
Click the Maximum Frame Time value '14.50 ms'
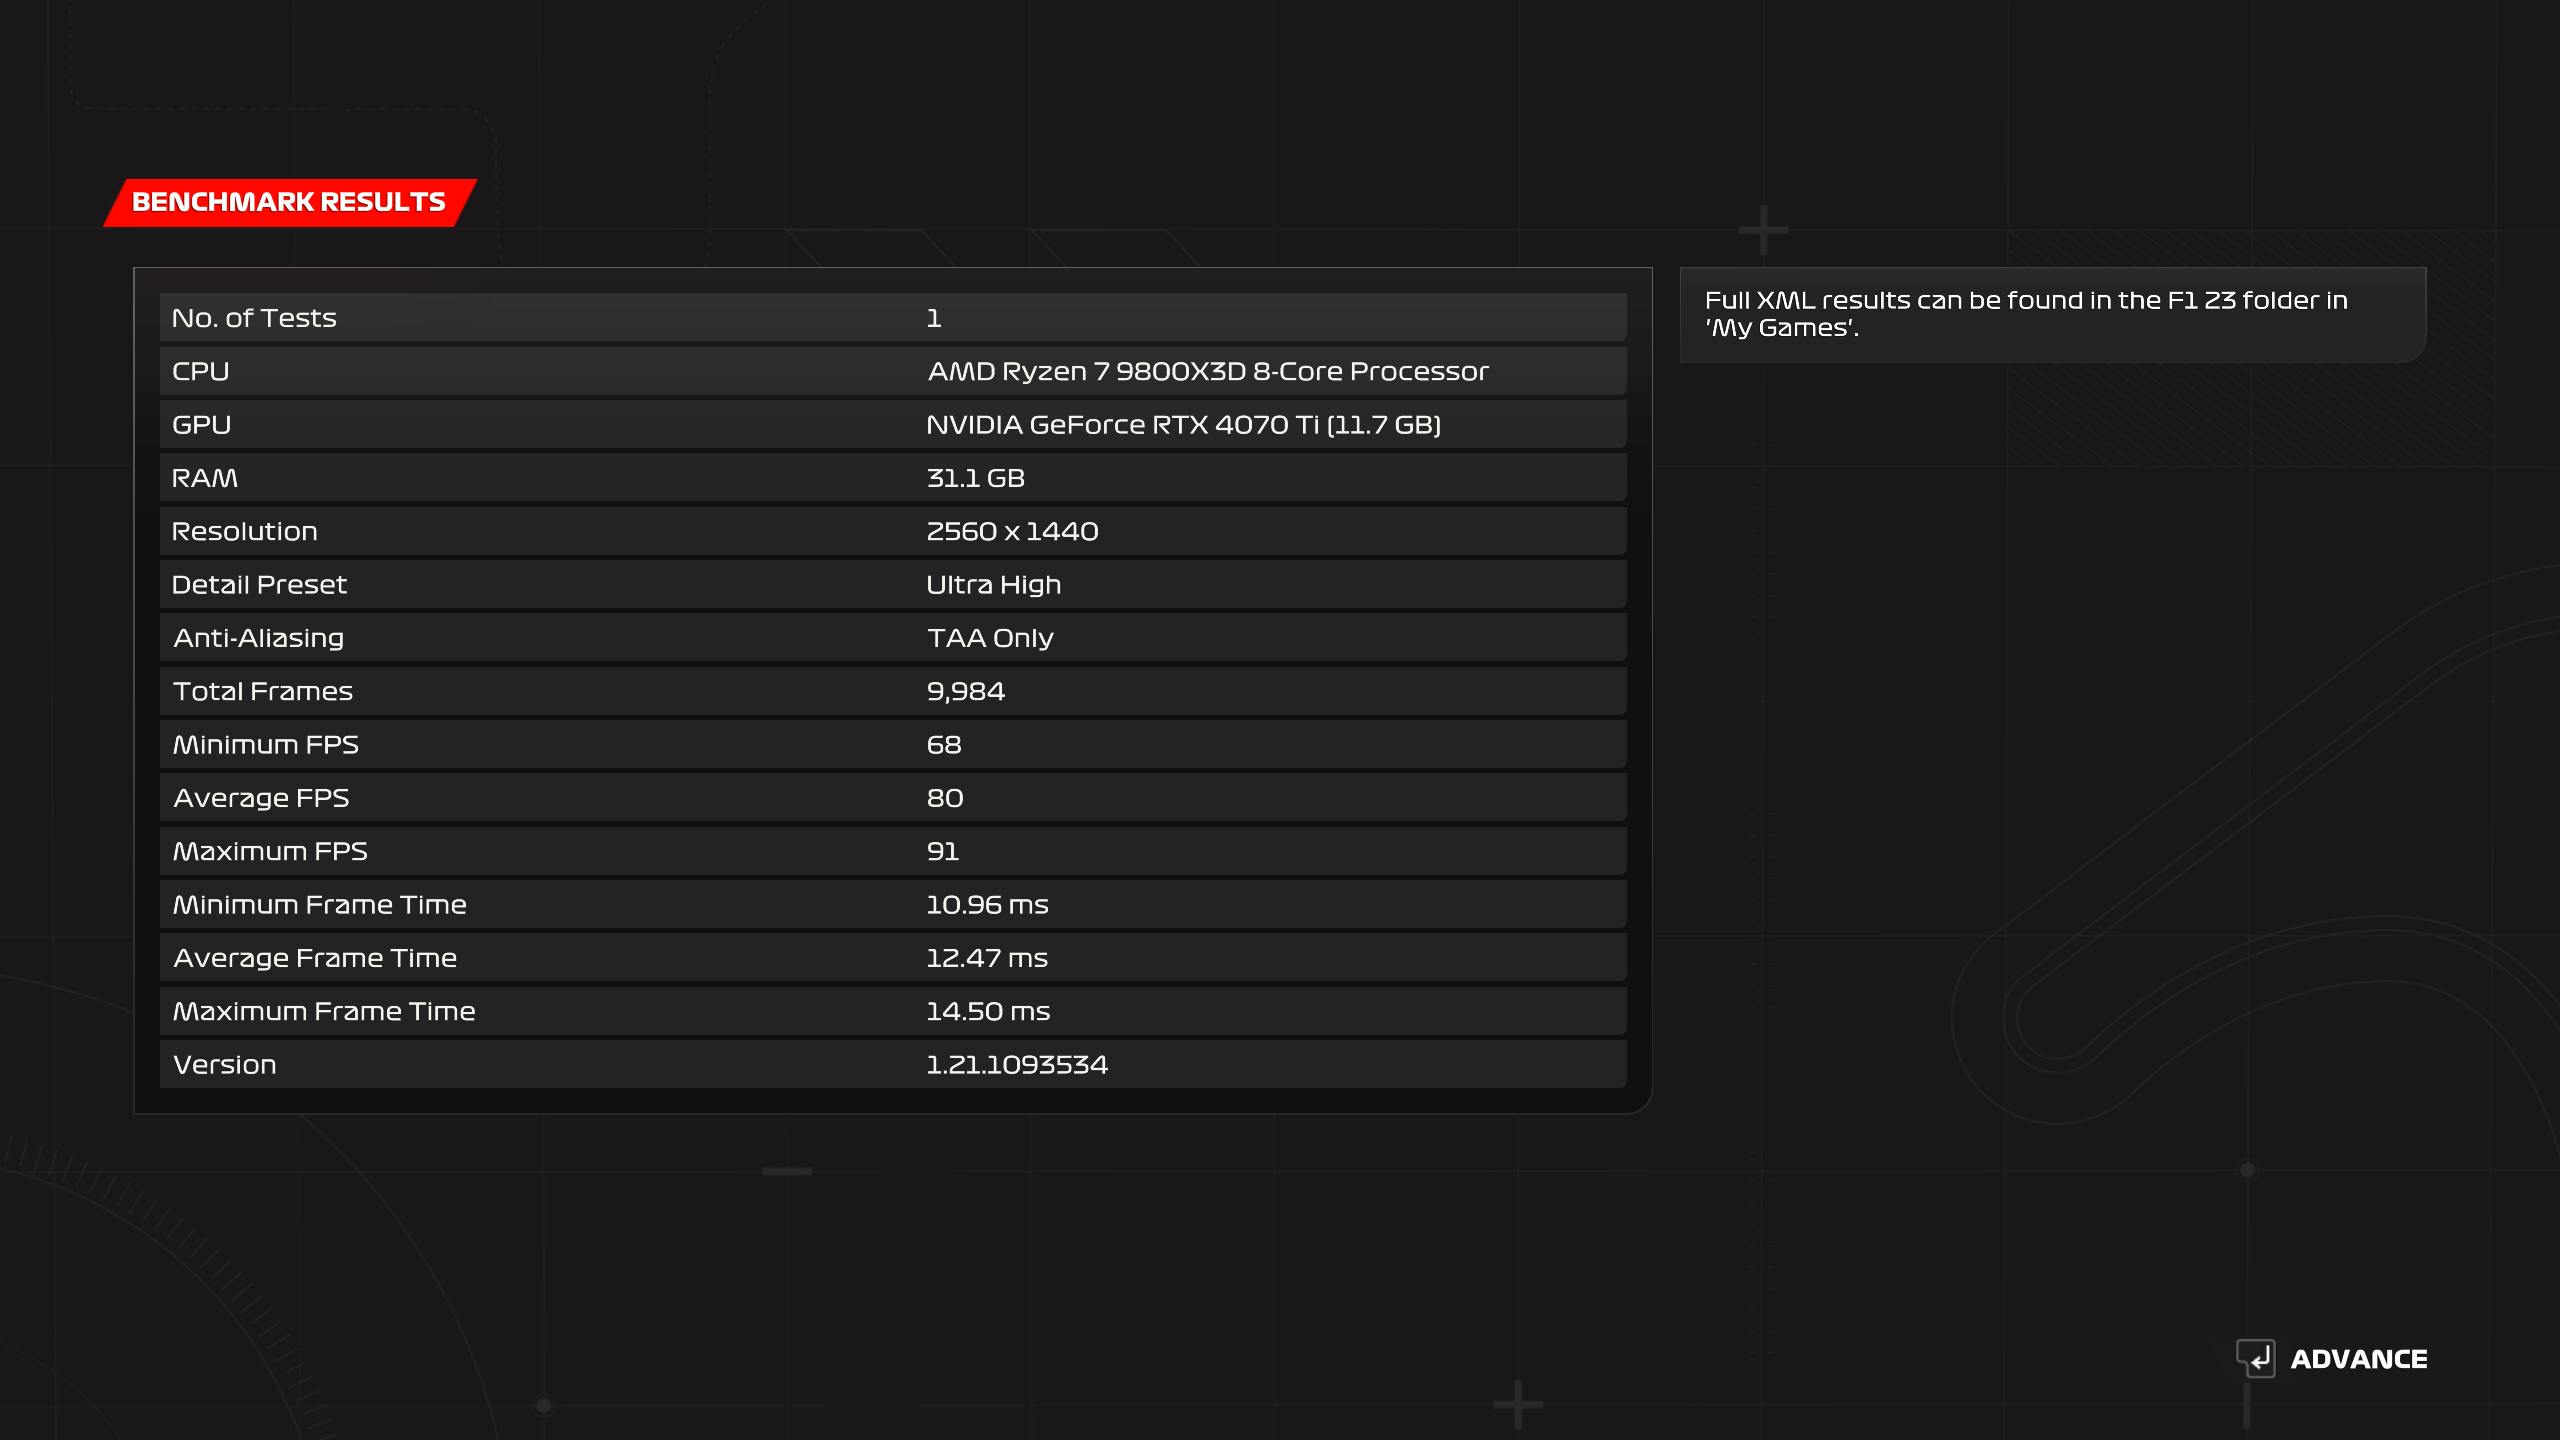(988, 1011)
